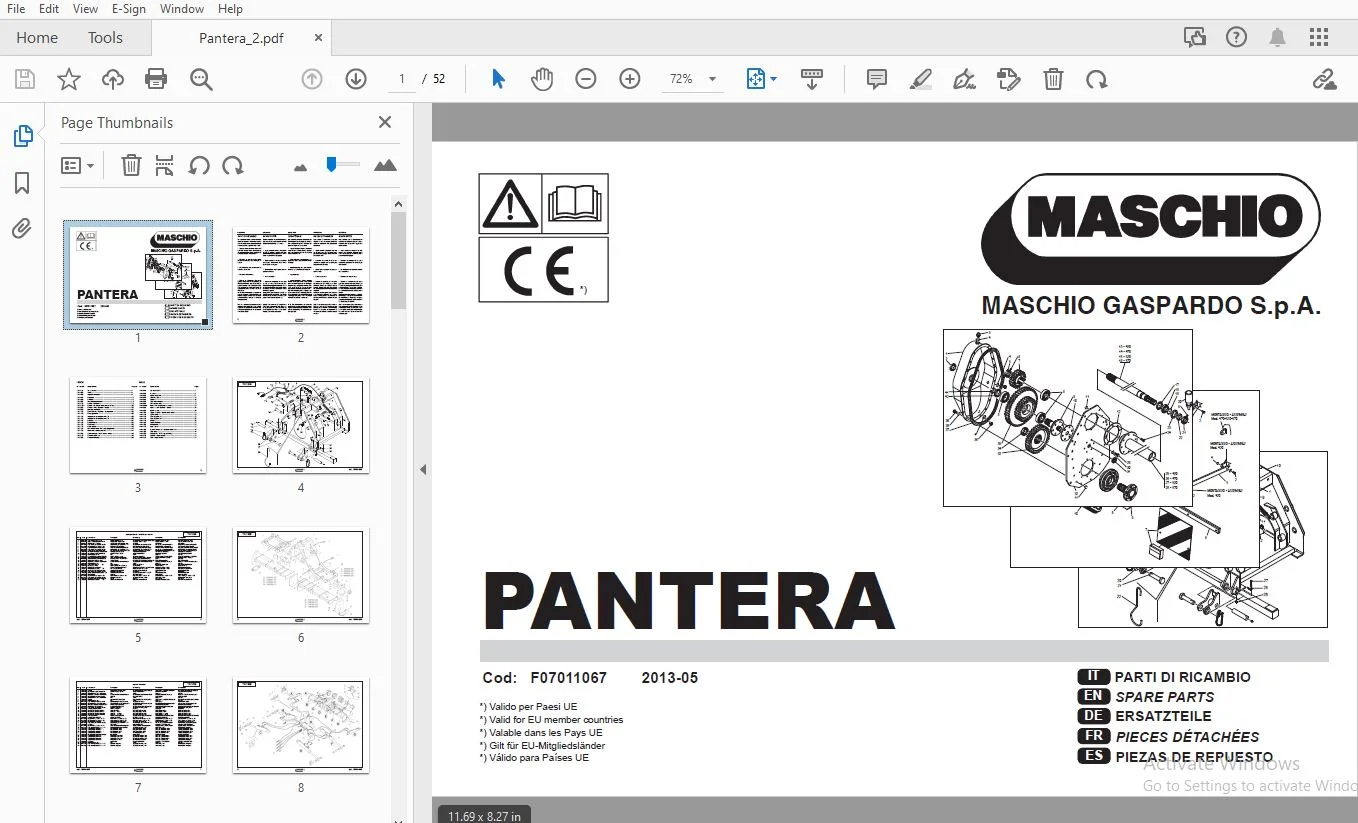Collapse the left navigation pane arrow

point(423,469)
